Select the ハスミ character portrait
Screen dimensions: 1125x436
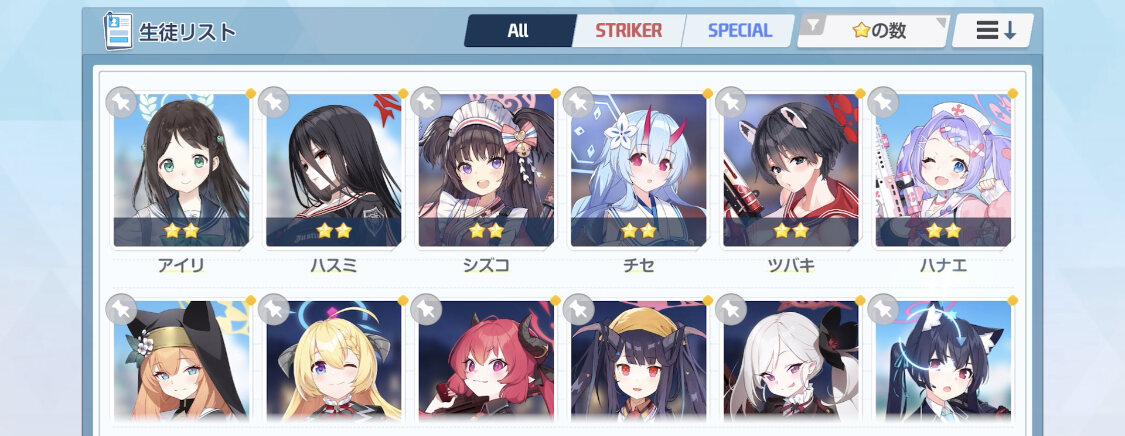(x=334, y=170)
